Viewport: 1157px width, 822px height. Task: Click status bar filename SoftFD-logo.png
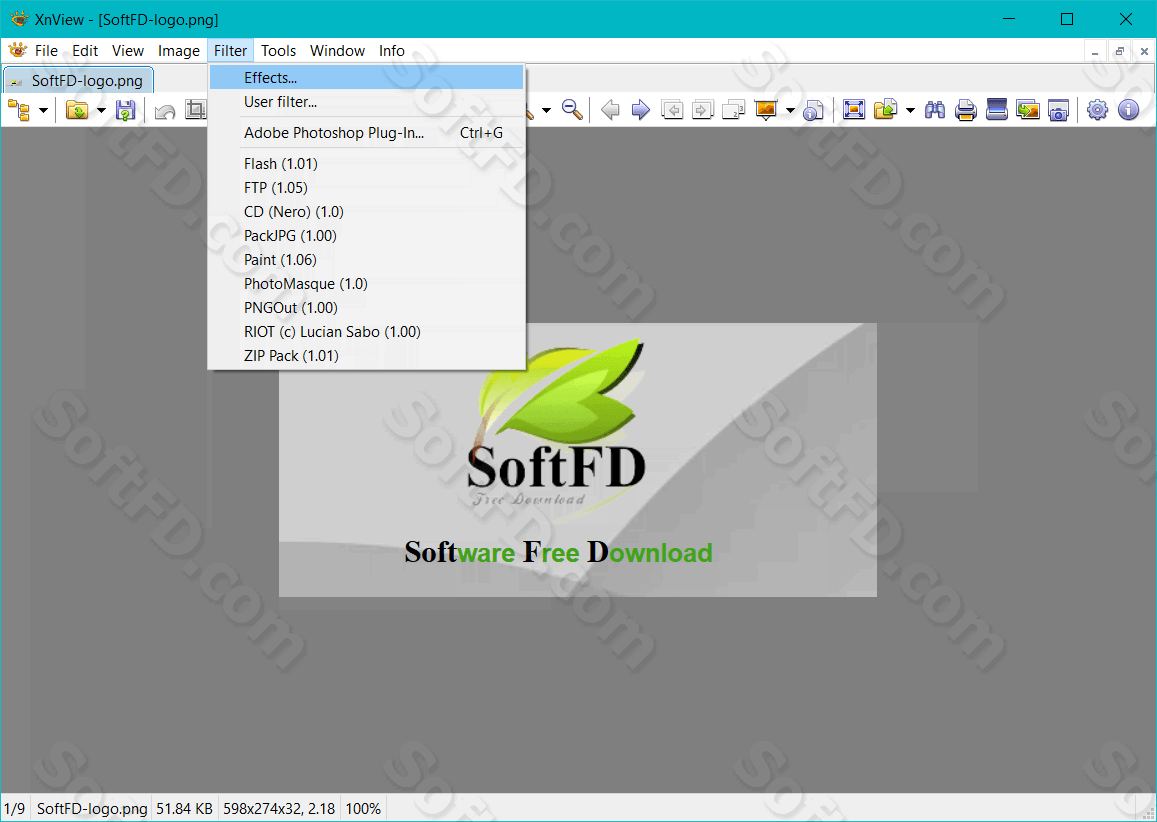pyautogui.click(x=92, y=809)
